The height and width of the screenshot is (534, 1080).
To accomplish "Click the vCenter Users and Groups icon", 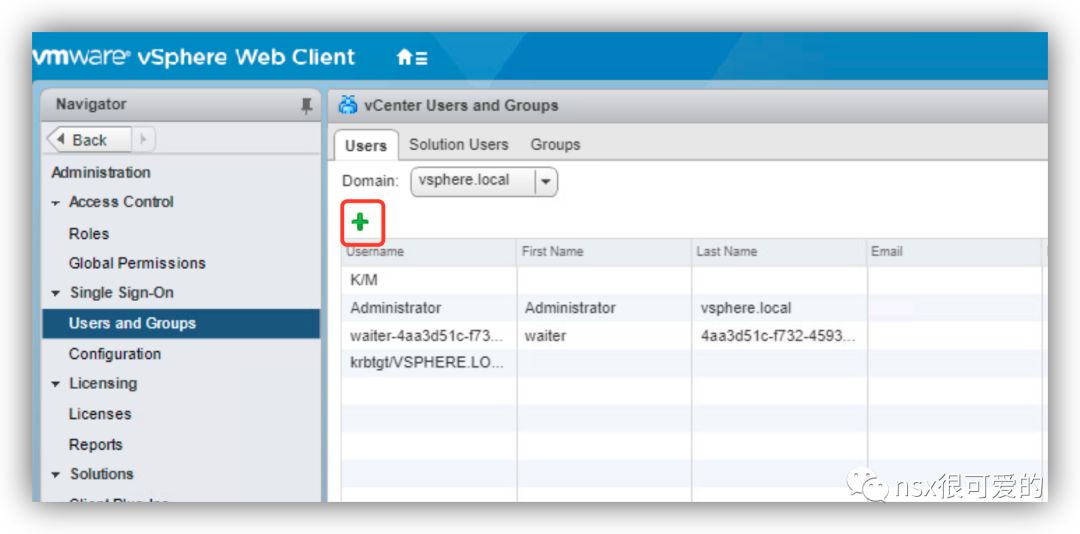I will tap(349, 105).
